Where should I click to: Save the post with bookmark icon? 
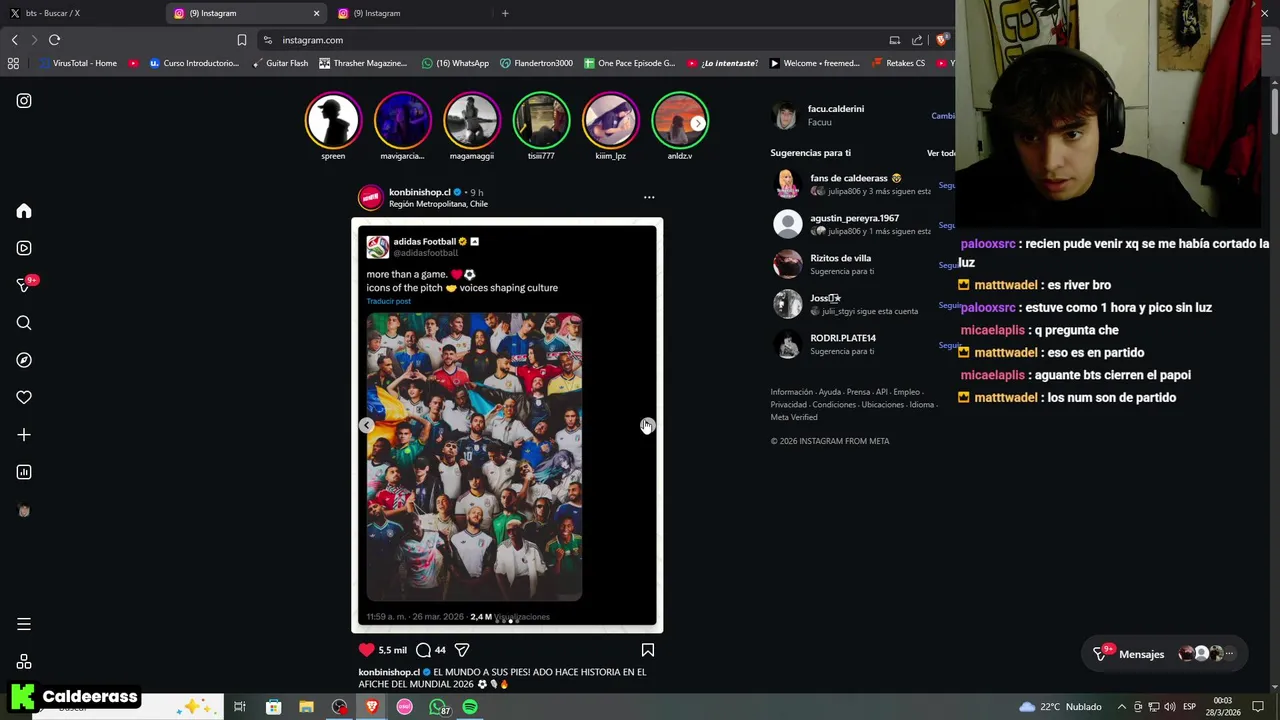[x=648, y=650]
